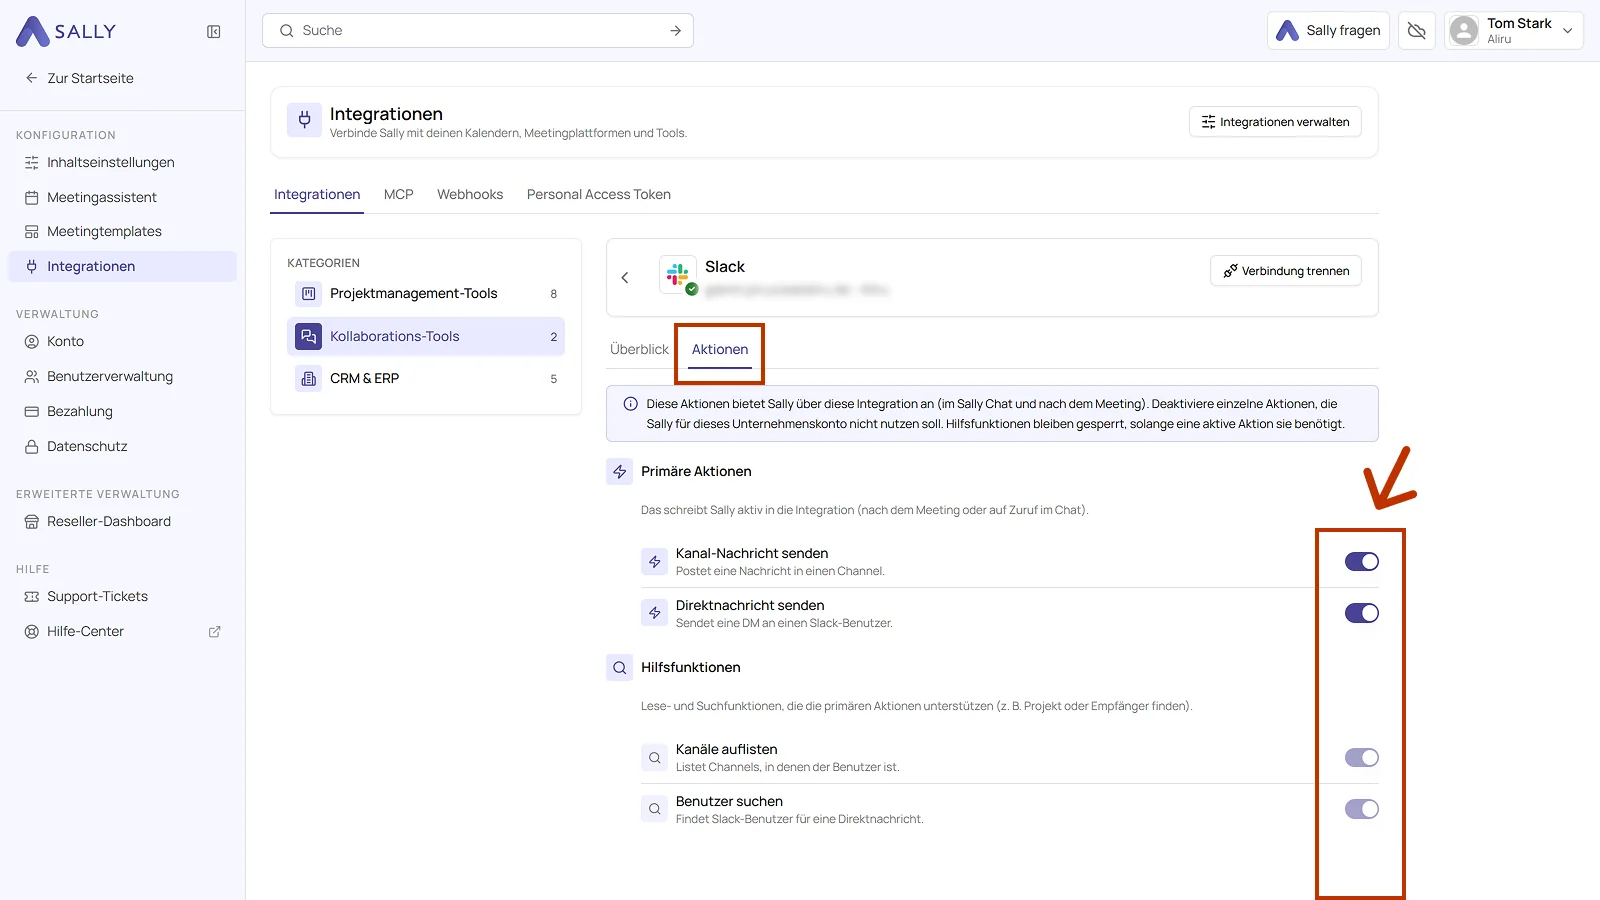1600x900 pixels.
Task: Open external link icon next to Hilfe-Center
Action: (214, 632)
